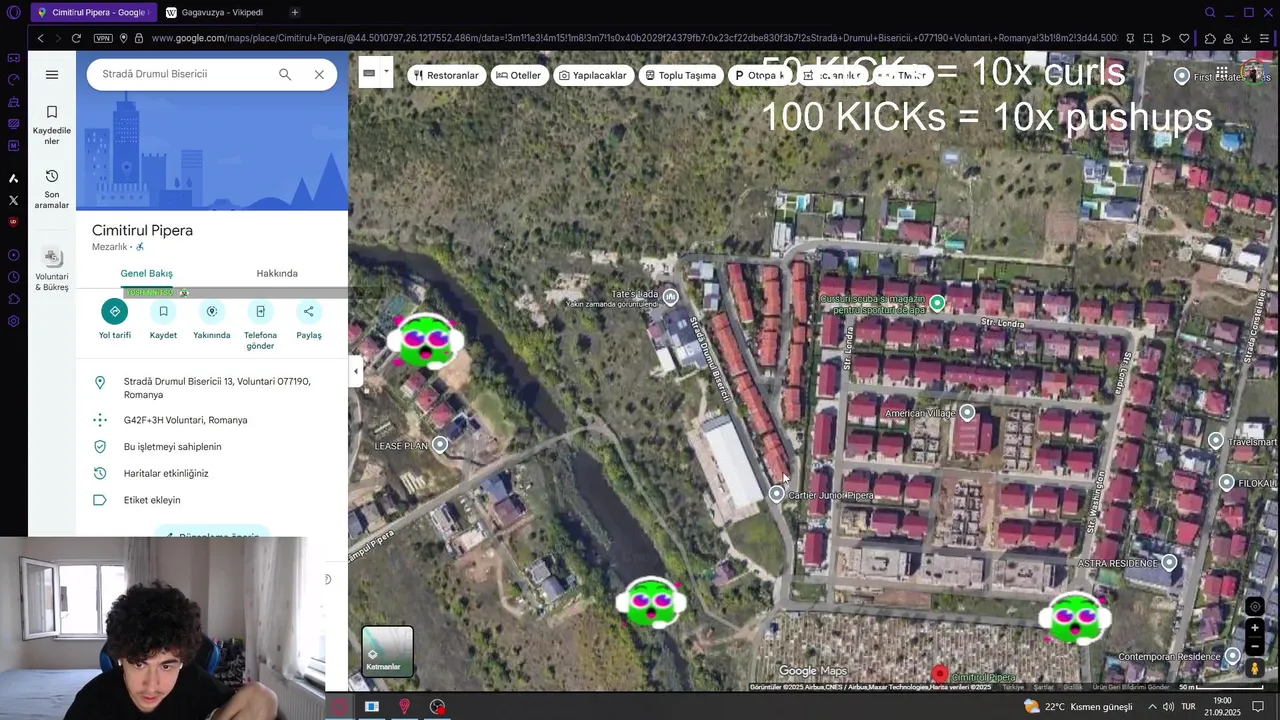Screen dimensions: 1280x720
Task: Select the Oteller filter chip
Action: click(x=518, y=75)
